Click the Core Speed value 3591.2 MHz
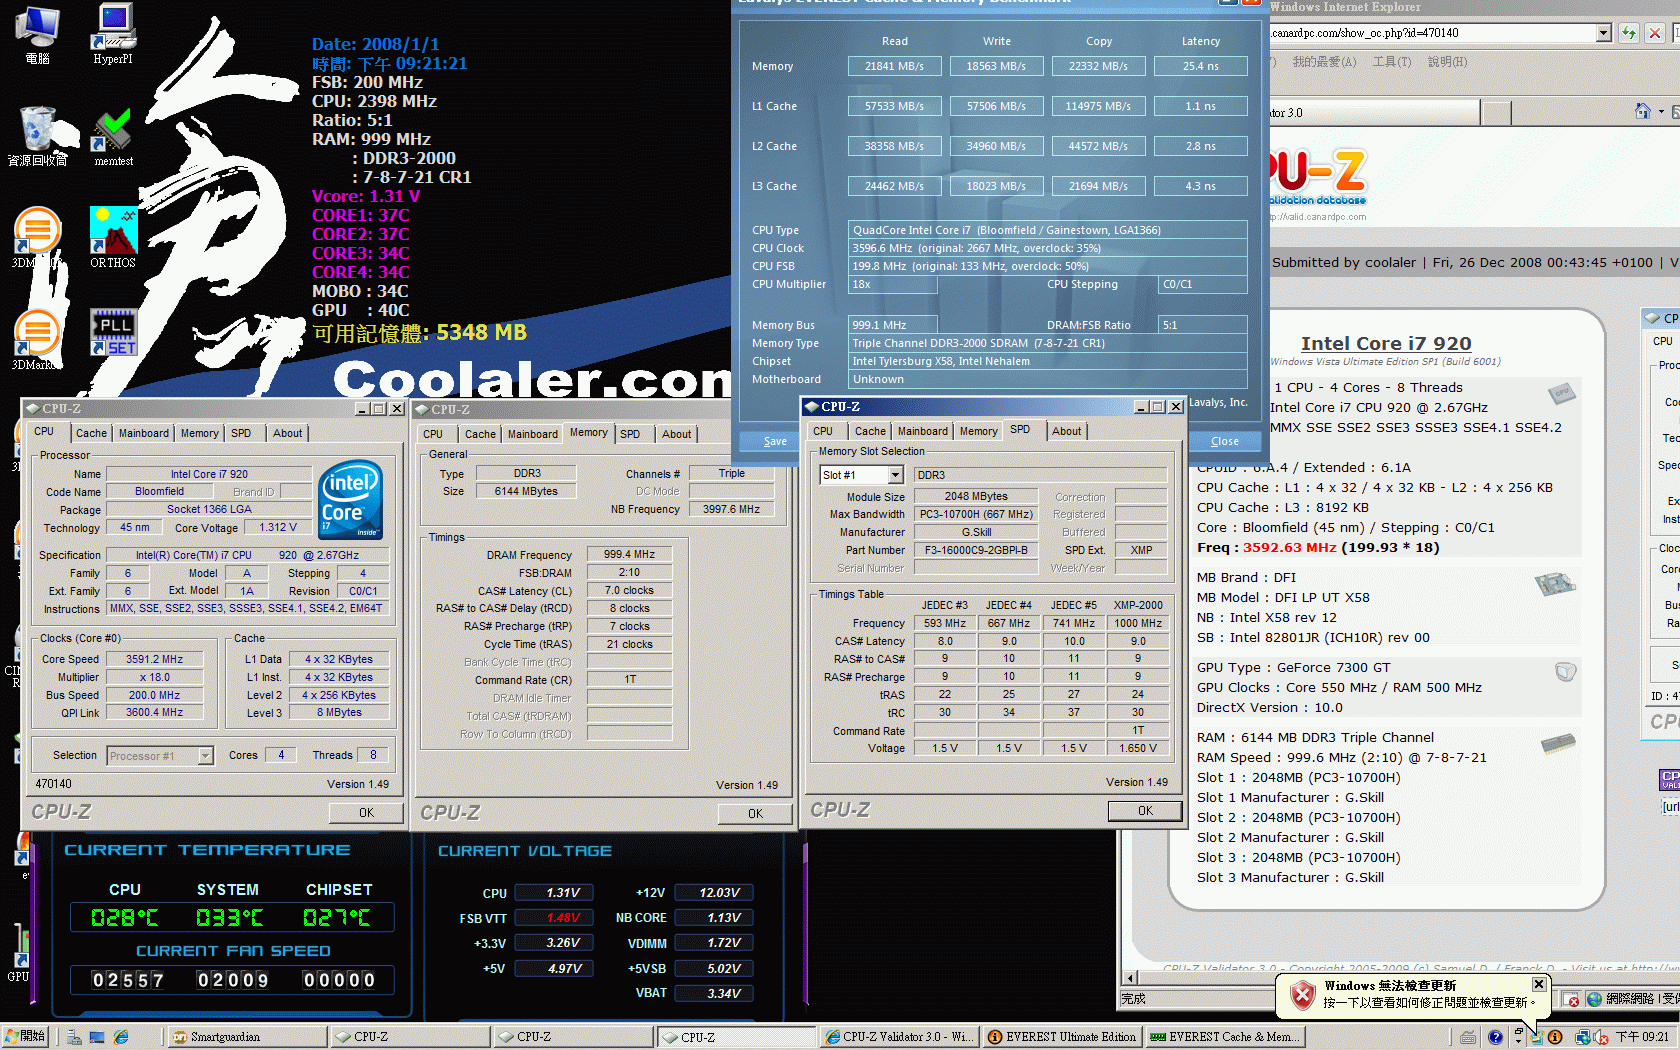The height and width of the screenshot is (1050, 1680). (155, 659)
